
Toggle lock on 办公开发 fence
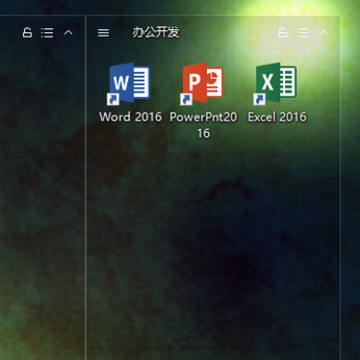[x=282, y=33]
